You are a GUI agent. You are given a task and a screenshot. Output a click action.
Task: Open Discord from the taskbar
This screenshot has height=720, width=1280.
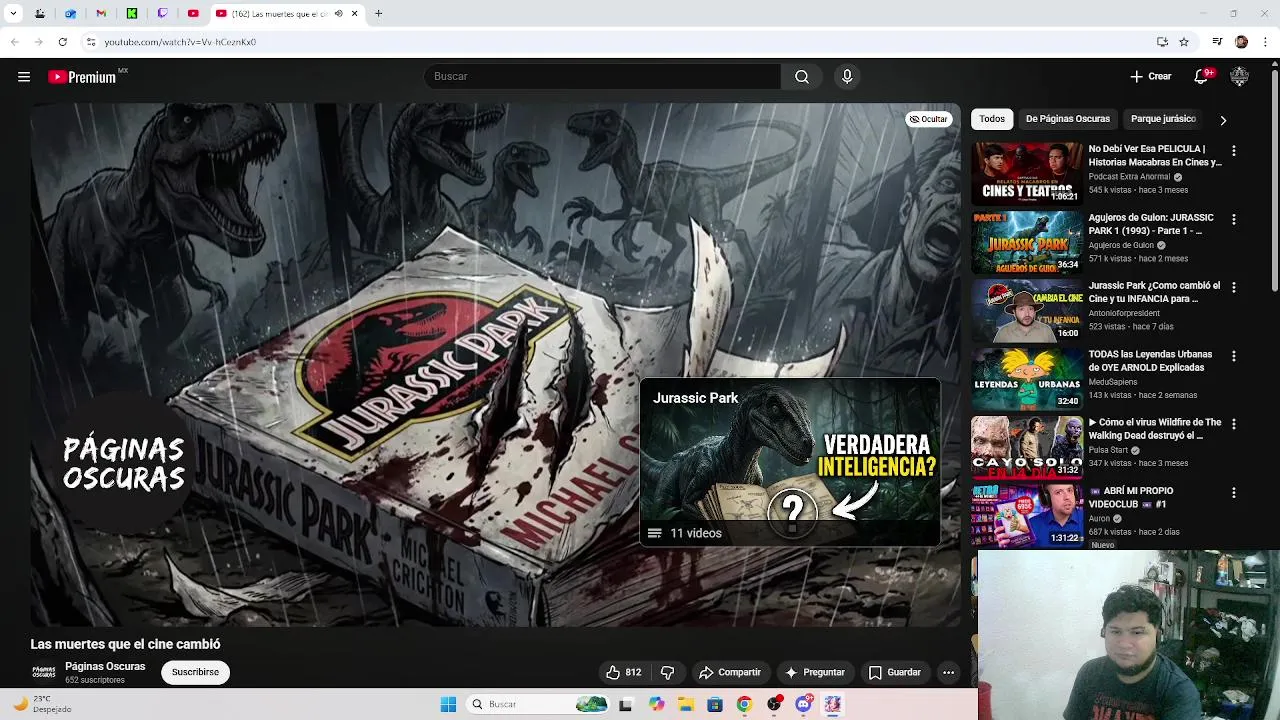pos(803,704)
